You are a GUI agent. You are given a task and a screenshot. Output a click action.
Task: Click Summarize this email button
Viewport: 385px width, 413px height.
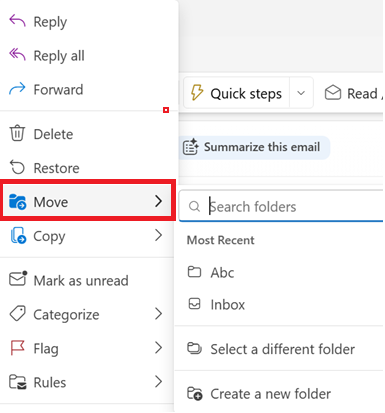click(x=255, y=147)
